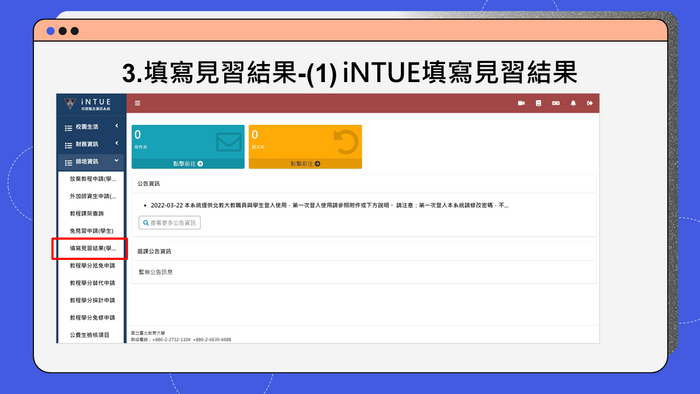Image resolution: width=700 pixels, height=394 pixels.
Task: Click the slide title 填寫見習結果 heading
Action: [350, 73]
